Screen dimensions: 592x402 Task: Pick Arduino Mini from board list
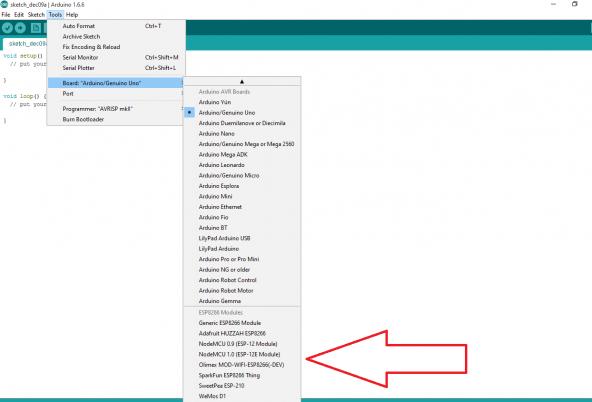[x=242, y=196]
